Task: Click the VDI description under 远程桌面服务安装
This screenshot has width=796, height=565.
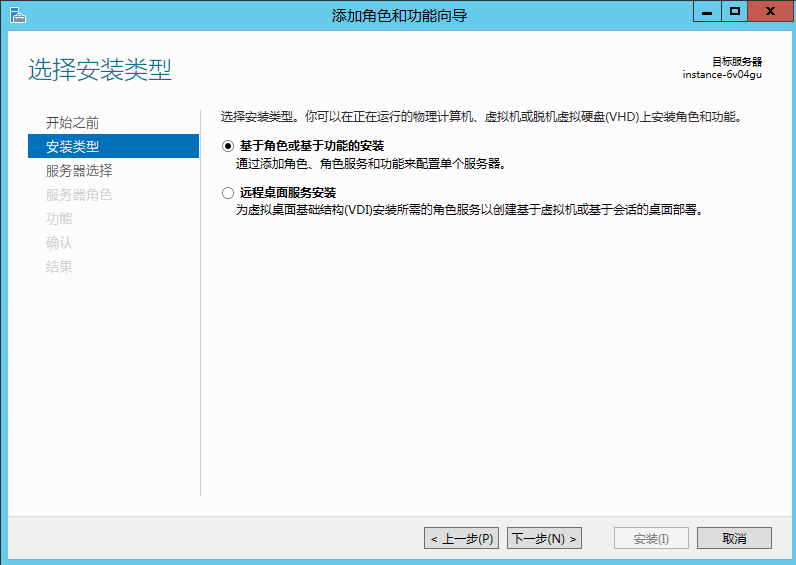Action: tap(470, 210)
